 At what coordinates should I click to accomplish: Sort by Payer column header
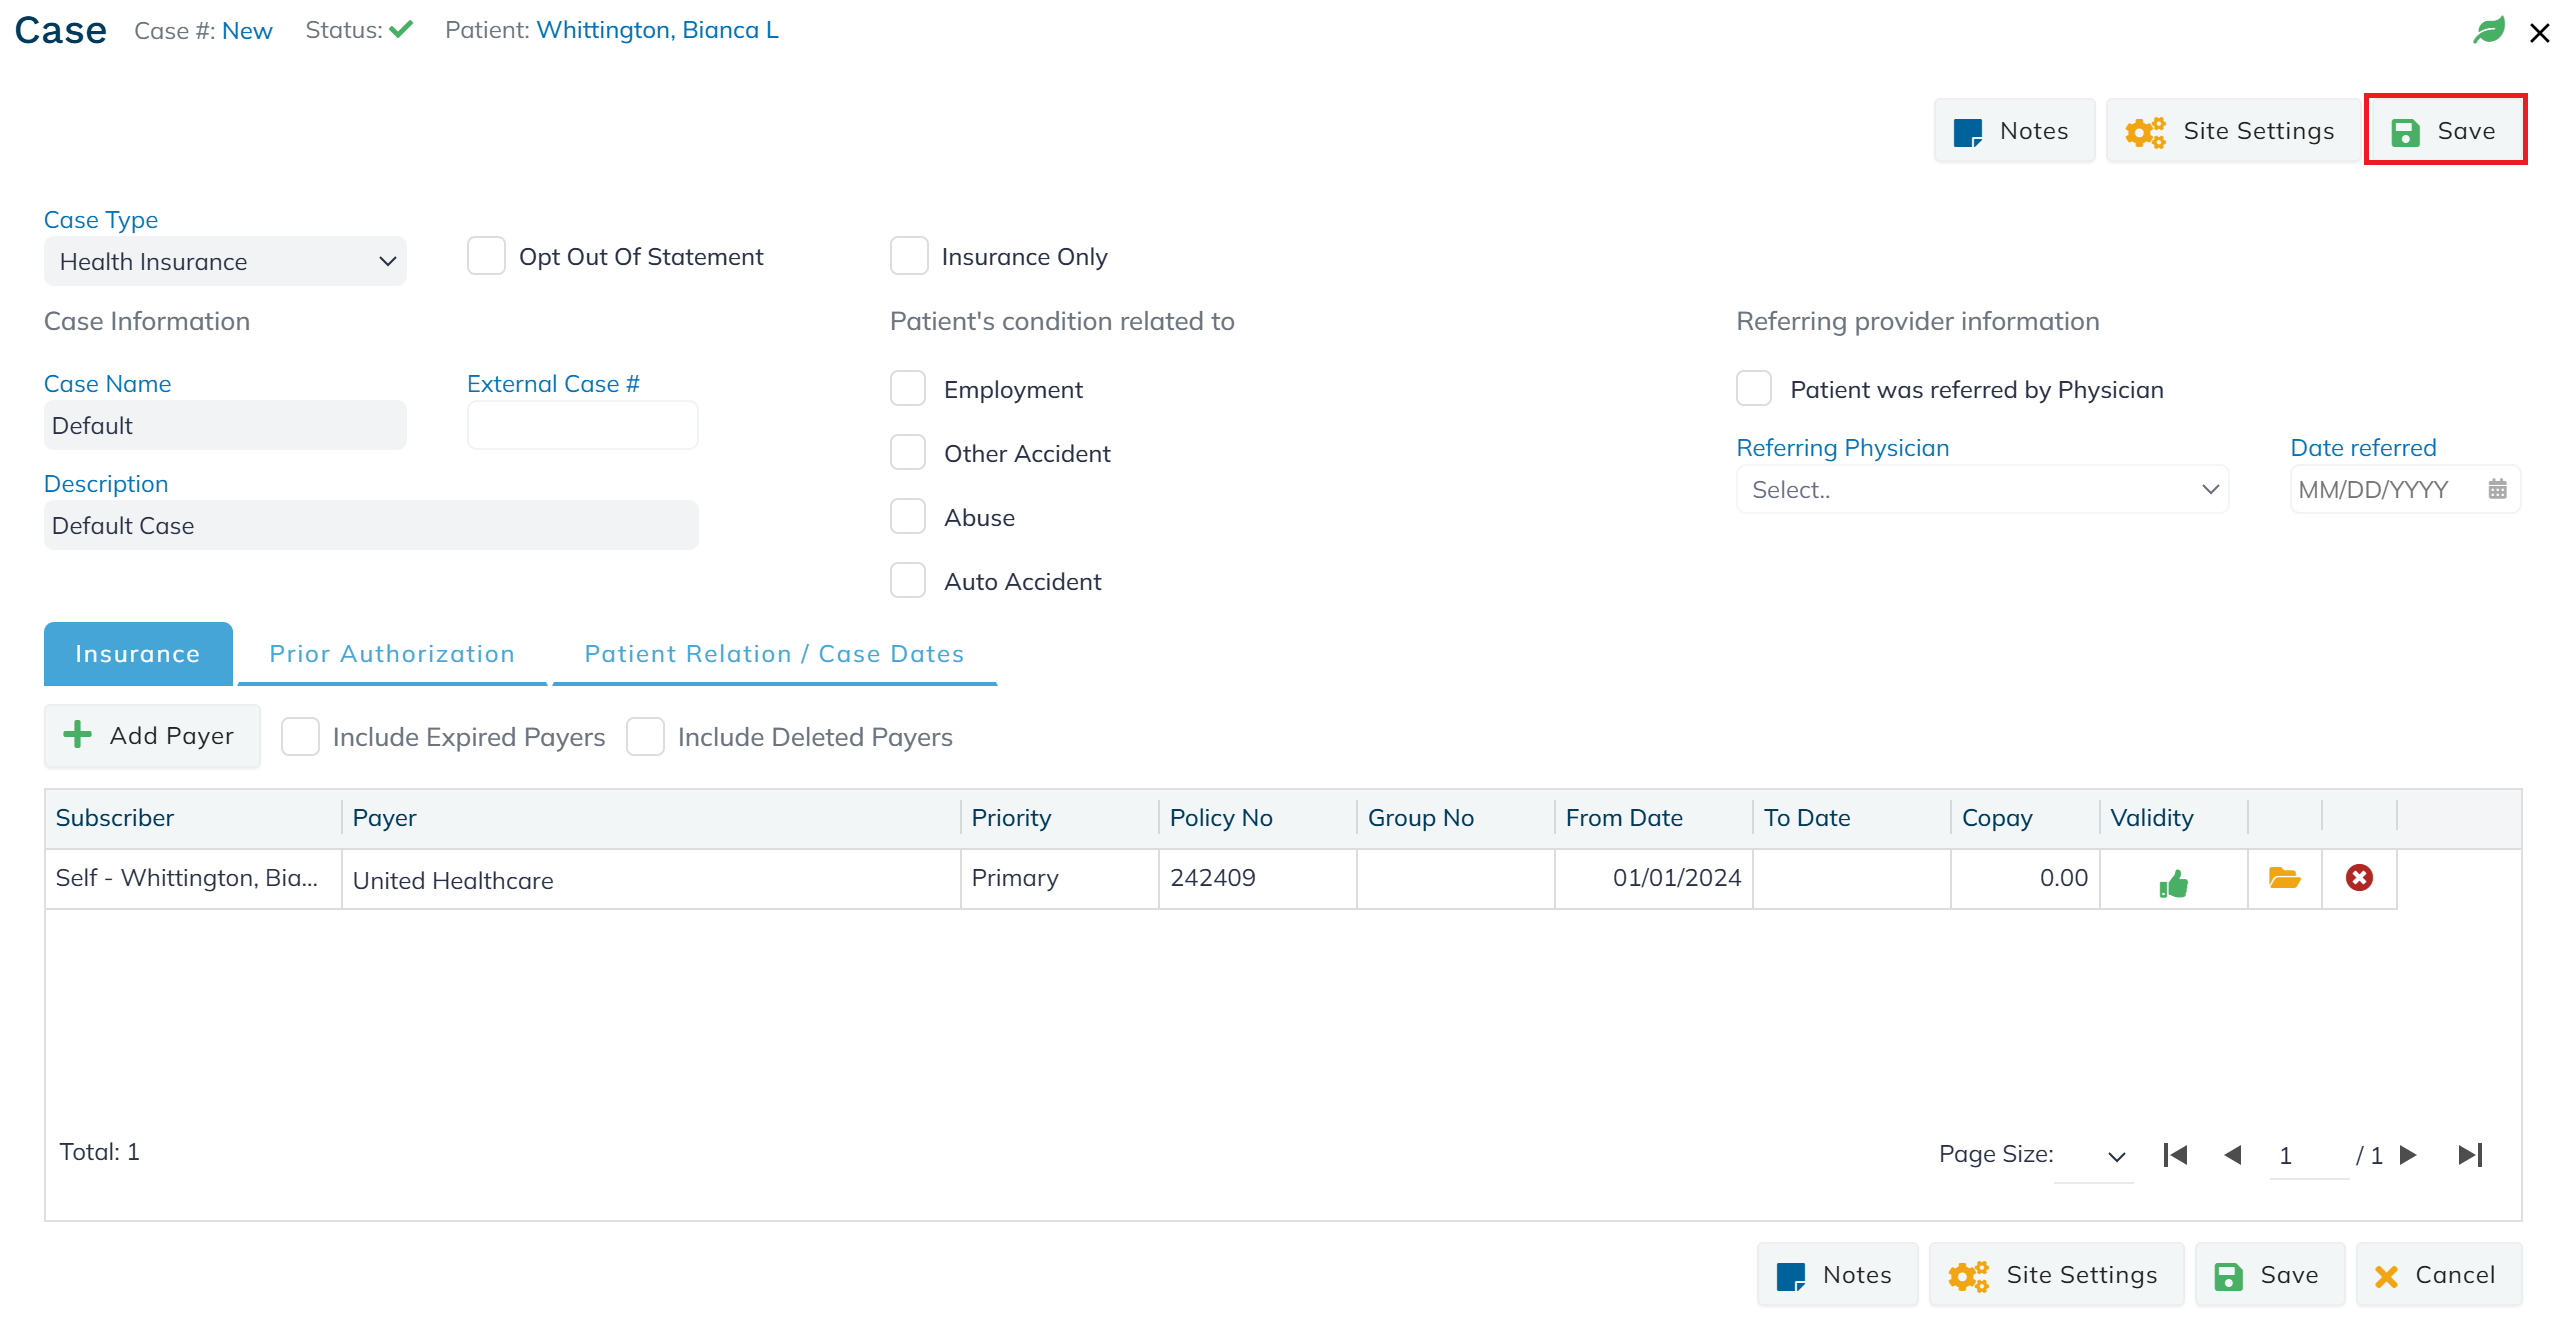click(650, 818)
